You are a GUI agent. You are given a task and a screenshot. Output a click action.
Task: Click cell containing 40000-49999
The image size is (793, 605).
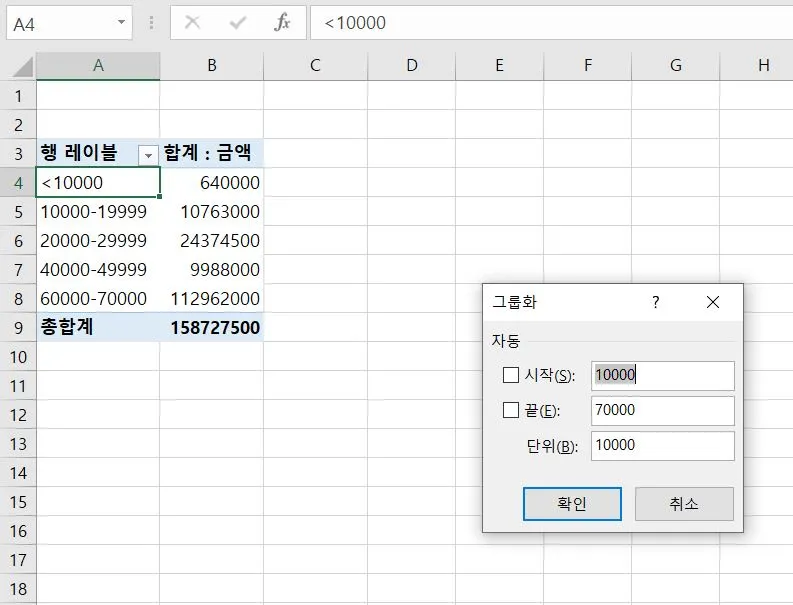pos(98,269)
